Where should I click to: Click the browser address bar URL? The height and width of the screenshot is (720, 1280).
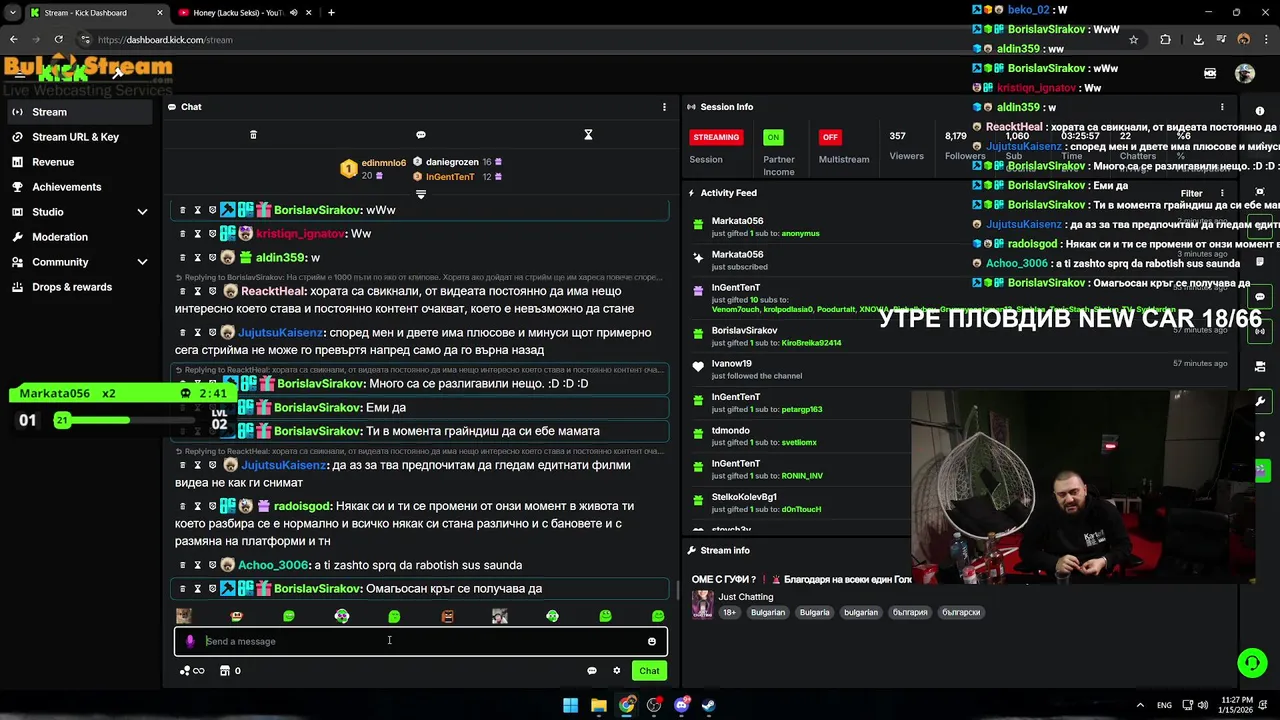165,40
